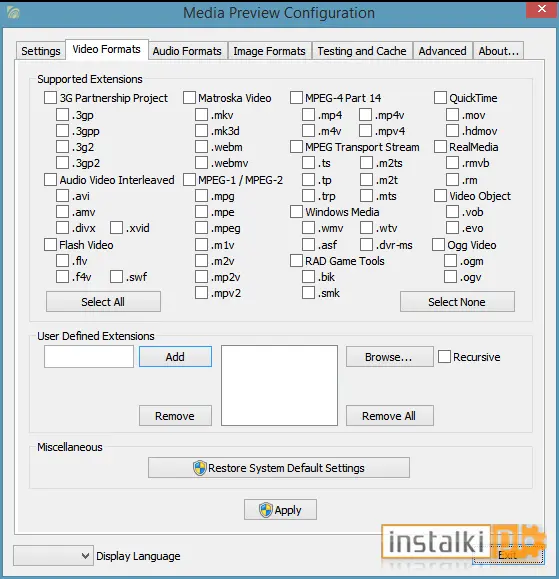Click the Media Preview app icon in title bar
The image size is (559, 579).
click(x=13, y=13)
